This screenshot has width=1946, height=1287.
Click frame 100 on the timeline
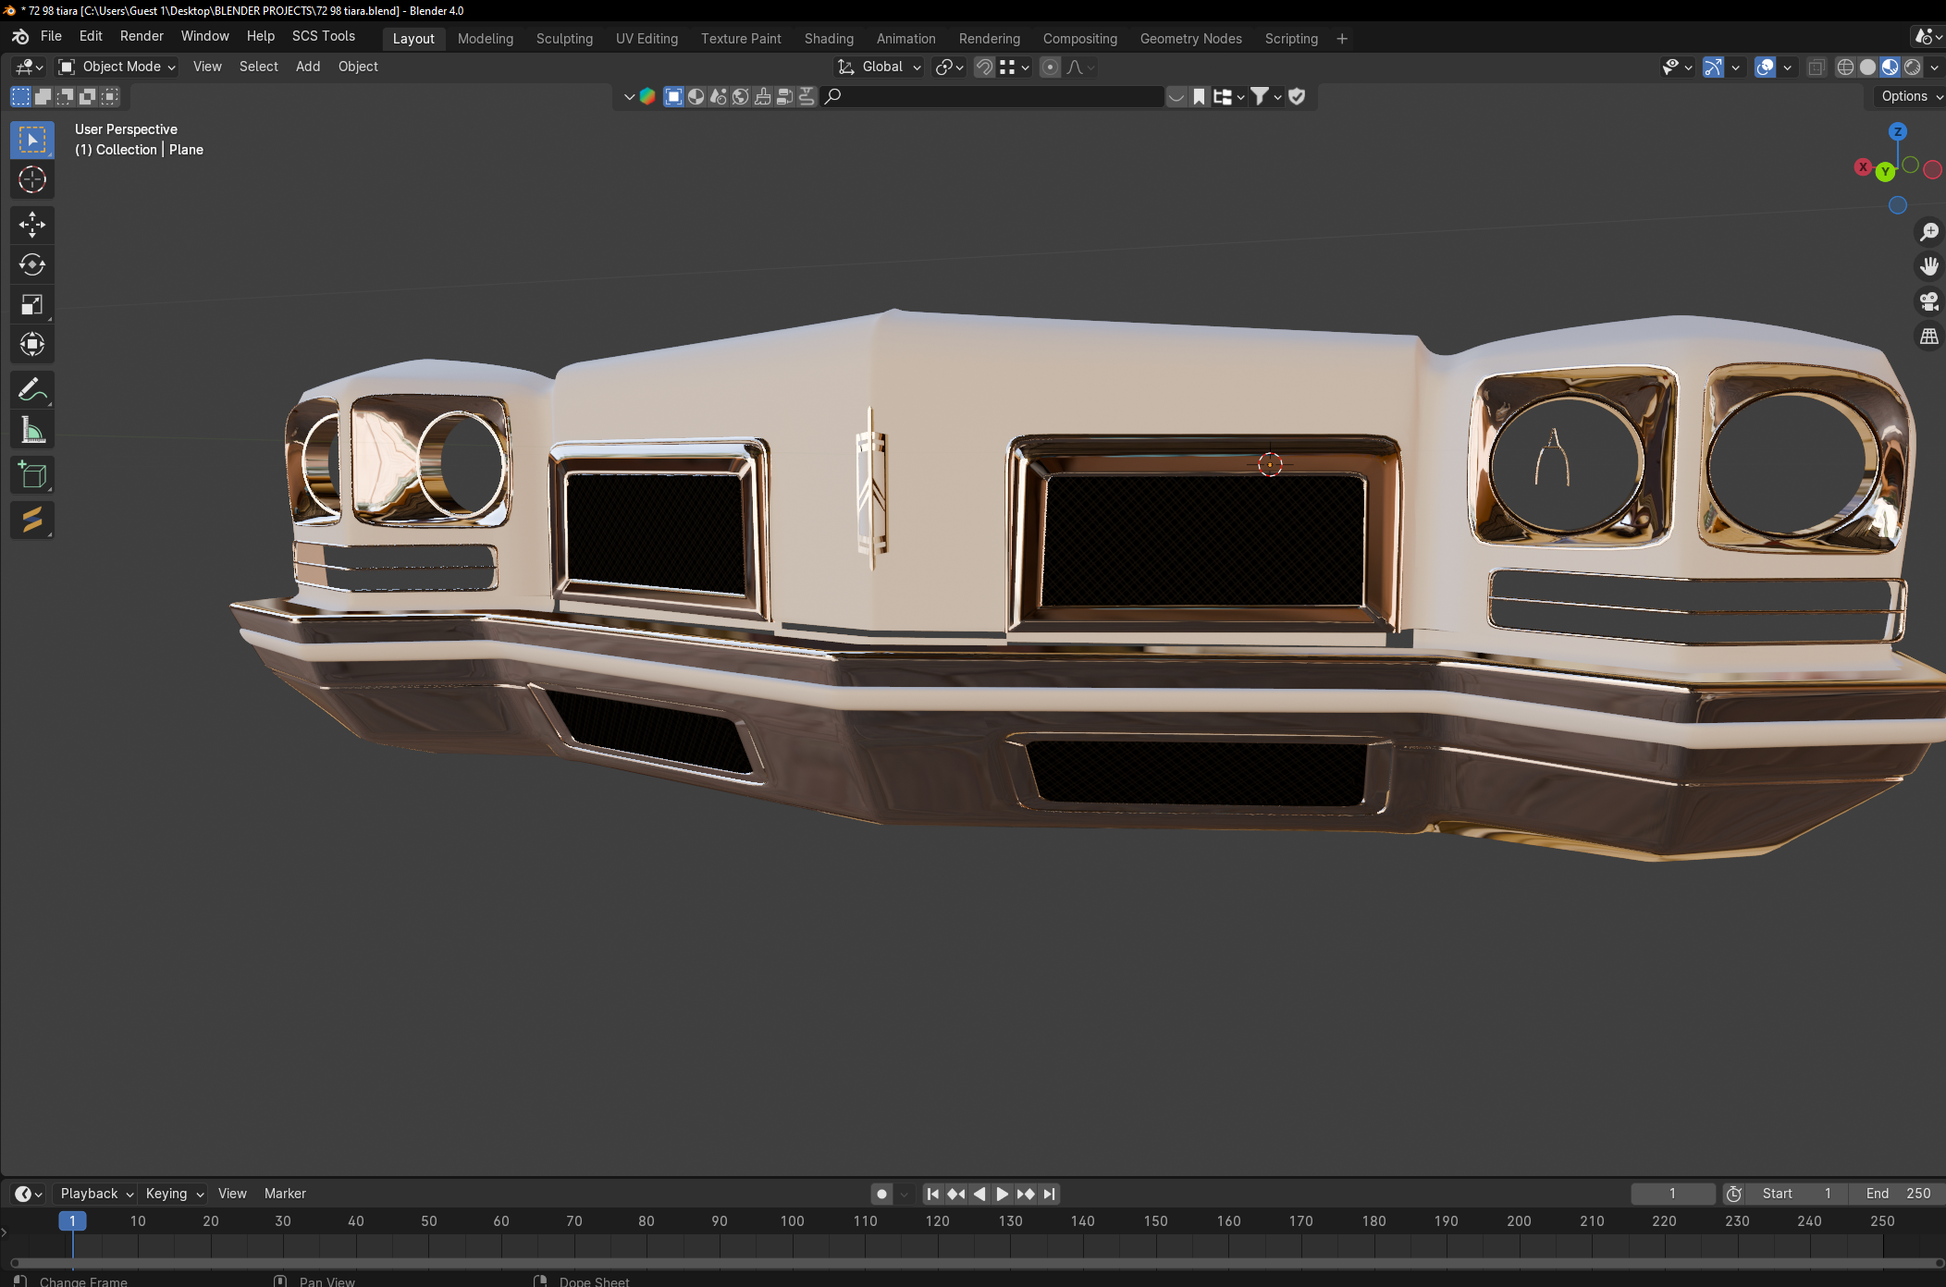792,1221
